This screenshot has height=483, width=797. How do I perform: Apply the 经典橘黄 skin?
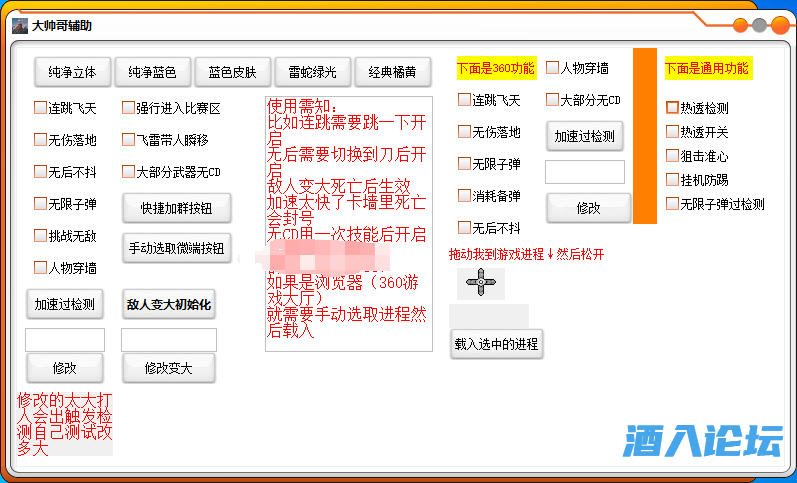[392, 72]
